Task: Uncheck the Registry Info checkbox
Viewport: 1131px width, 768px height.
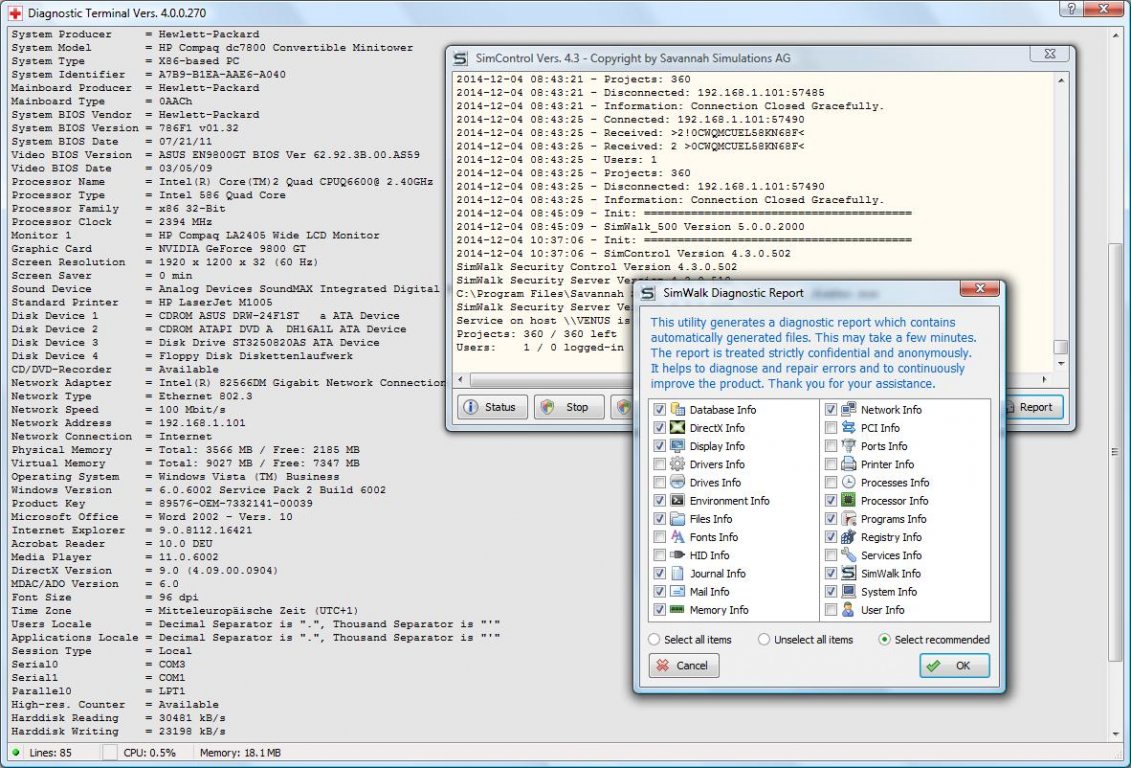Action: (x=831, y=537)
